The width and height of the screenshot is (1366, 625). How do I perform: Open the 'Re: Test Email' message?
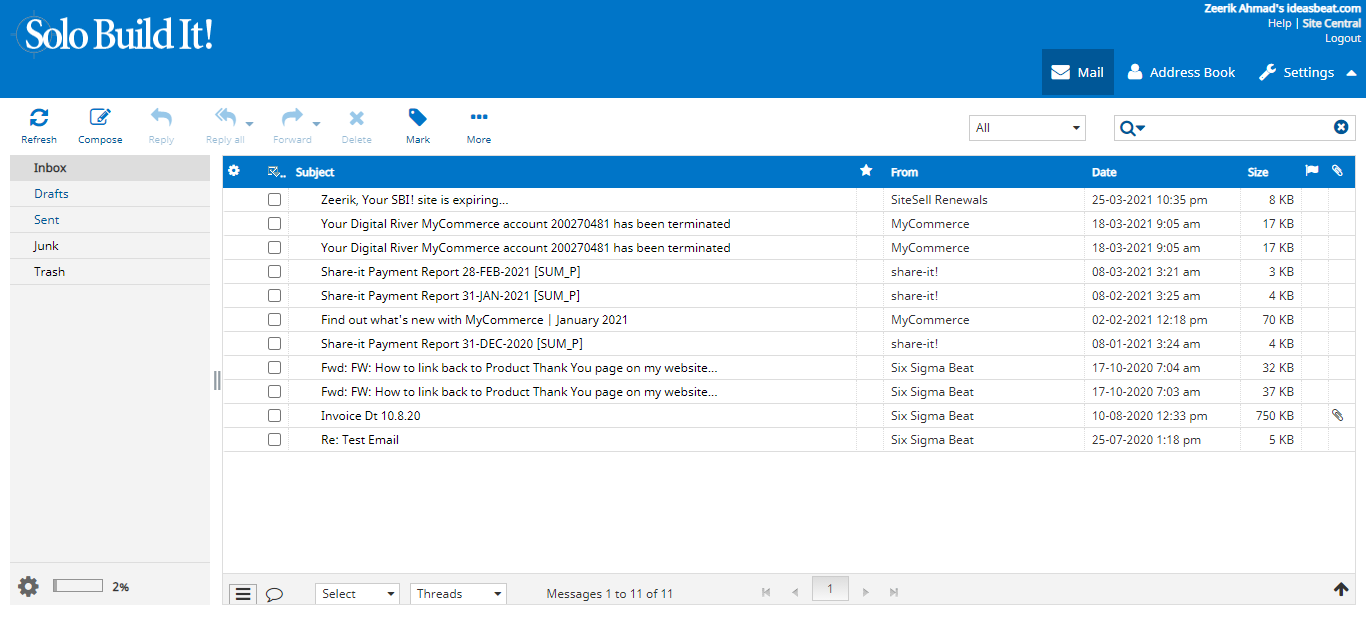360,440
